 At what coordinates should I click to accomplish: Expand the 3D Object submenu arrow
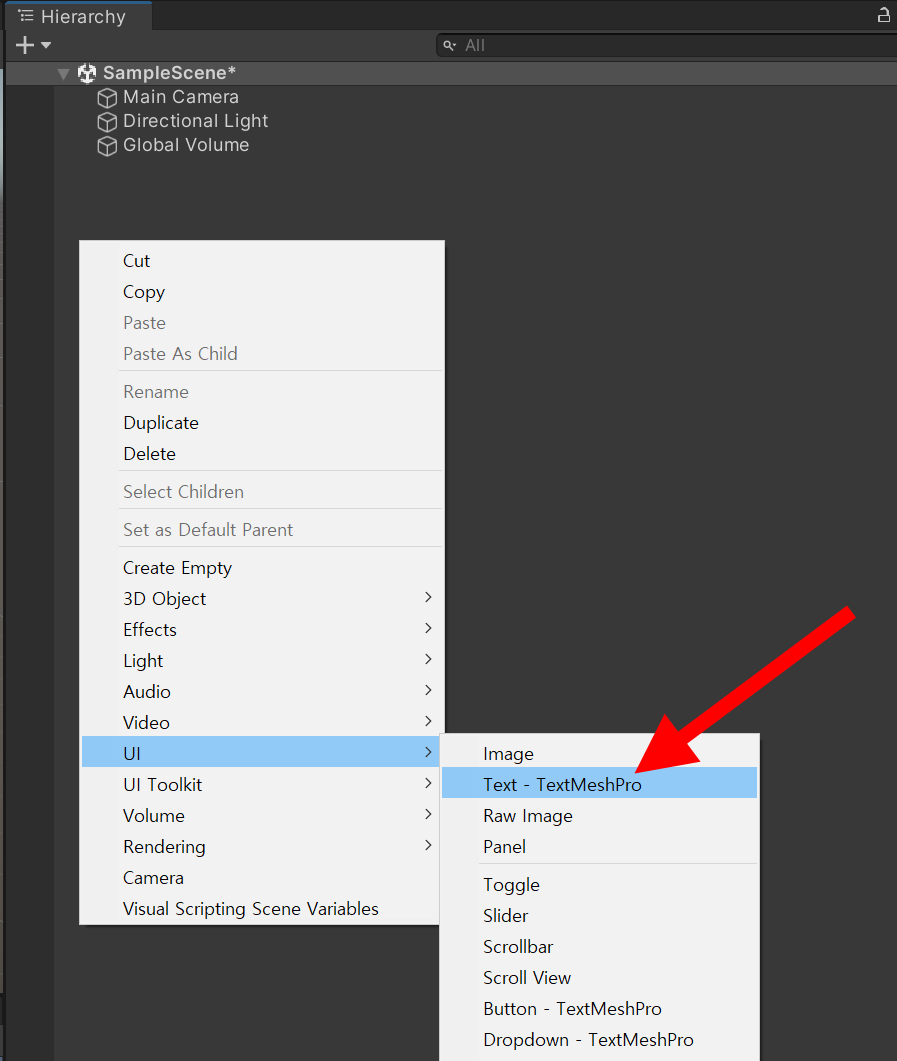pos(428,597)
